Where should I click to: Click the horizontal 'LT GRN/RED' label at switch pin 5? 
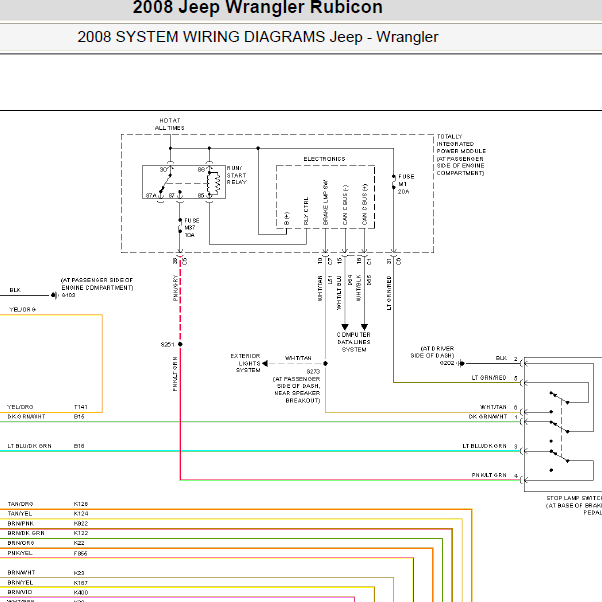[489, 378]
